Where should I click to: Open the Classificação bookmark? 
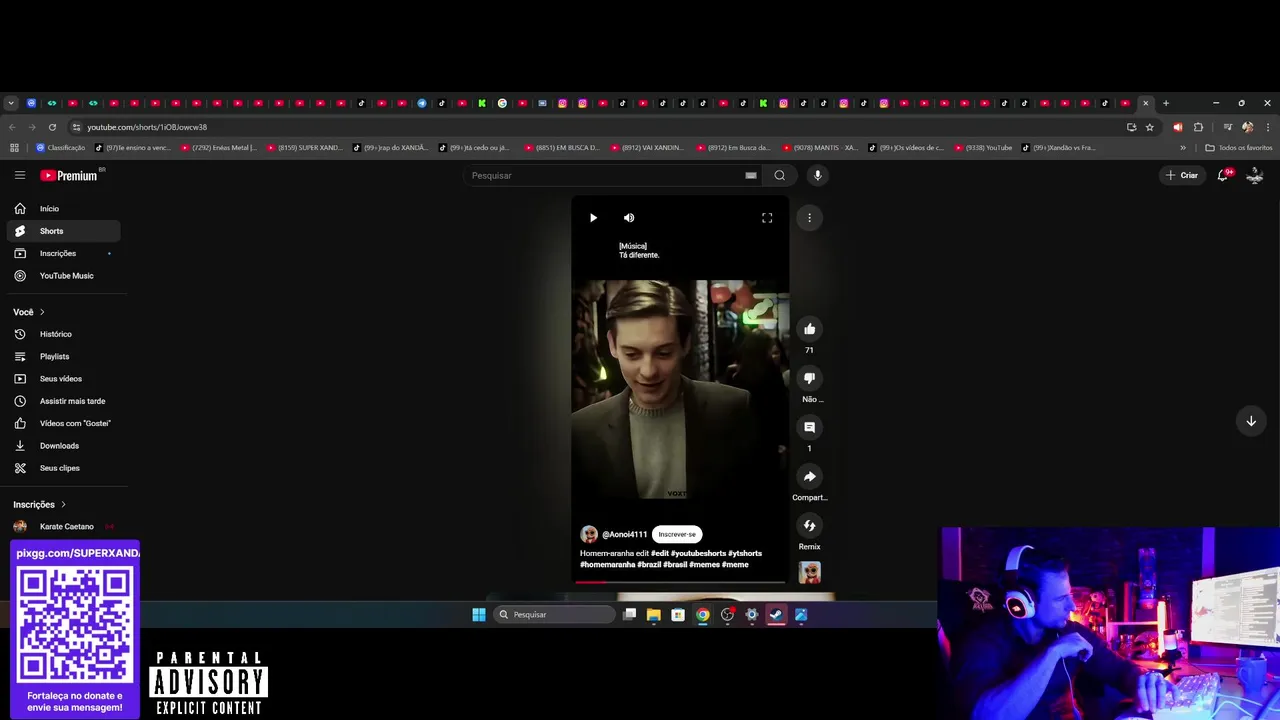coord(61,147)
